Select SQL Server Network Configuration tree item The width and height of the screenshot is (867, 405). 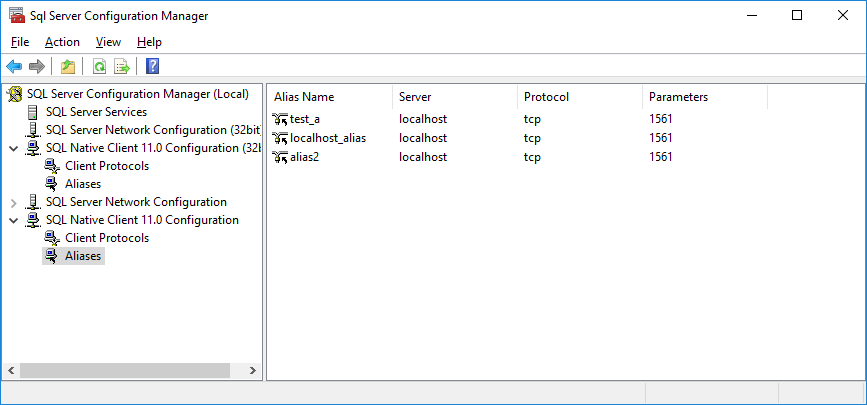click(x=136, y=202)
